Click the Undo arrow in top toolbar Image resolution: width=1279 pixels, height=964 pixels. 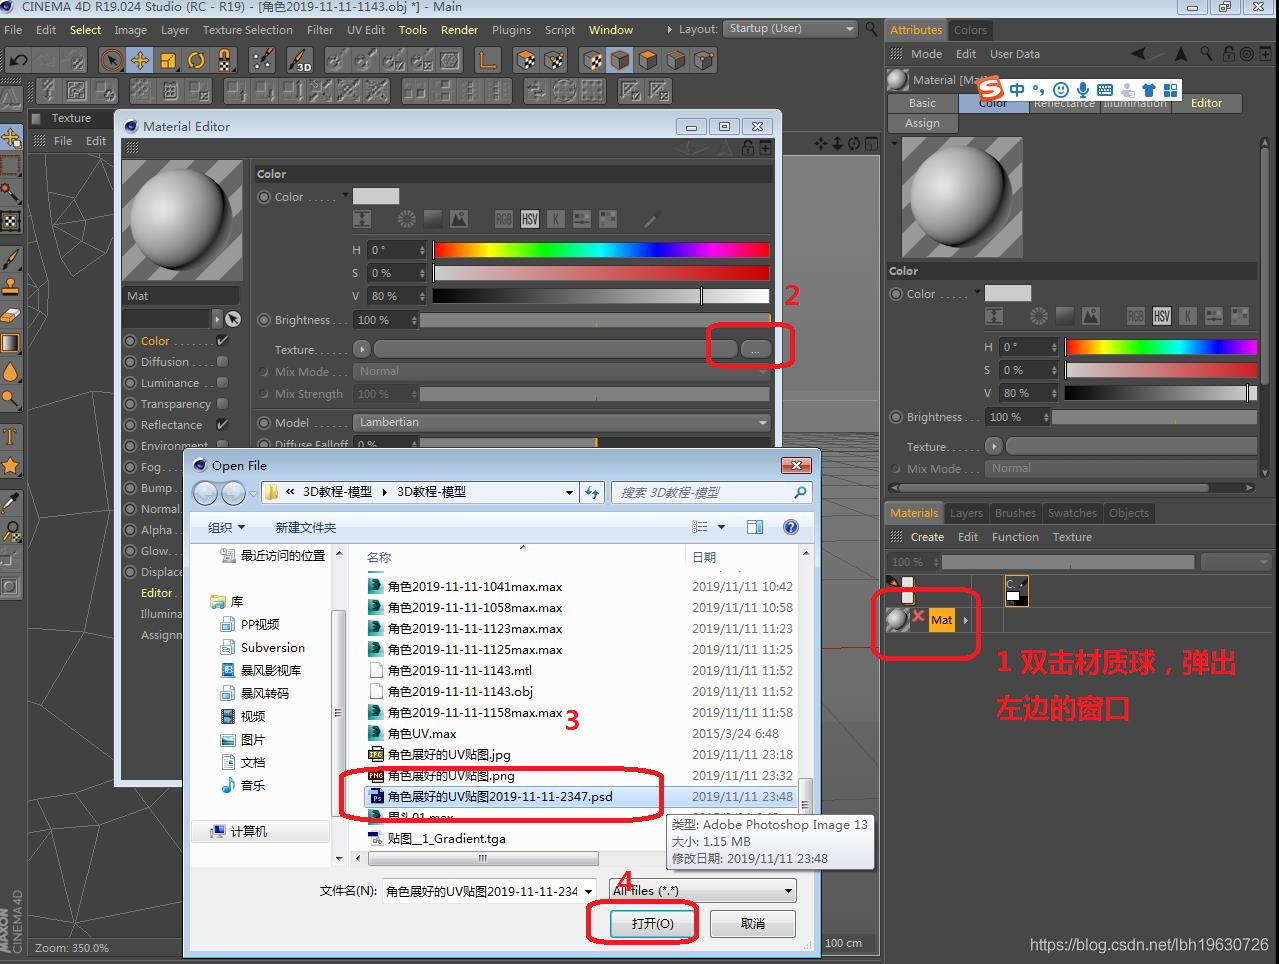click(x=17, y=61)
